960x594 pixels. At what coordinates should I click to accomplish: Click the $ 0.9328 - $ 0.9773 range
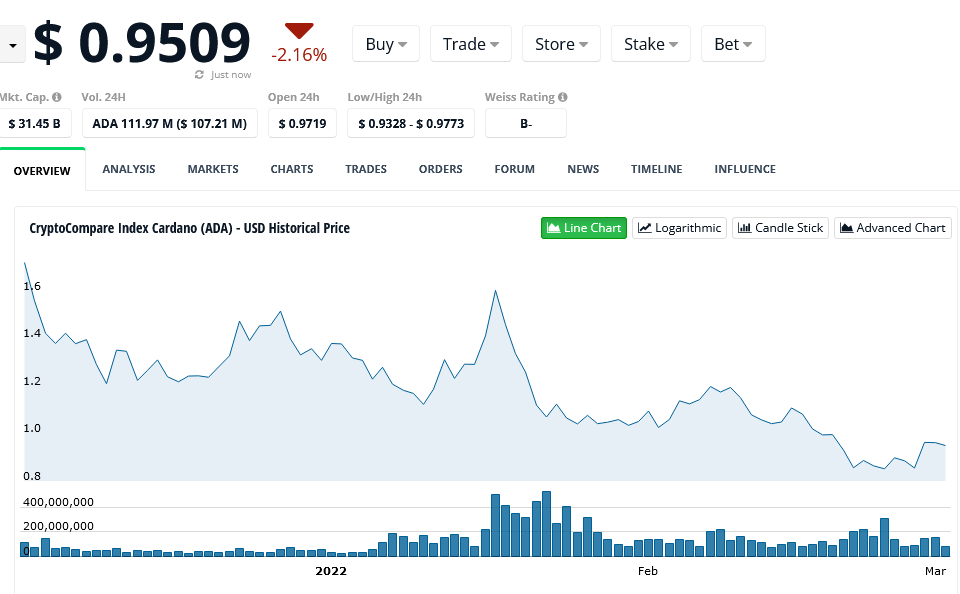tap(411, 124)
